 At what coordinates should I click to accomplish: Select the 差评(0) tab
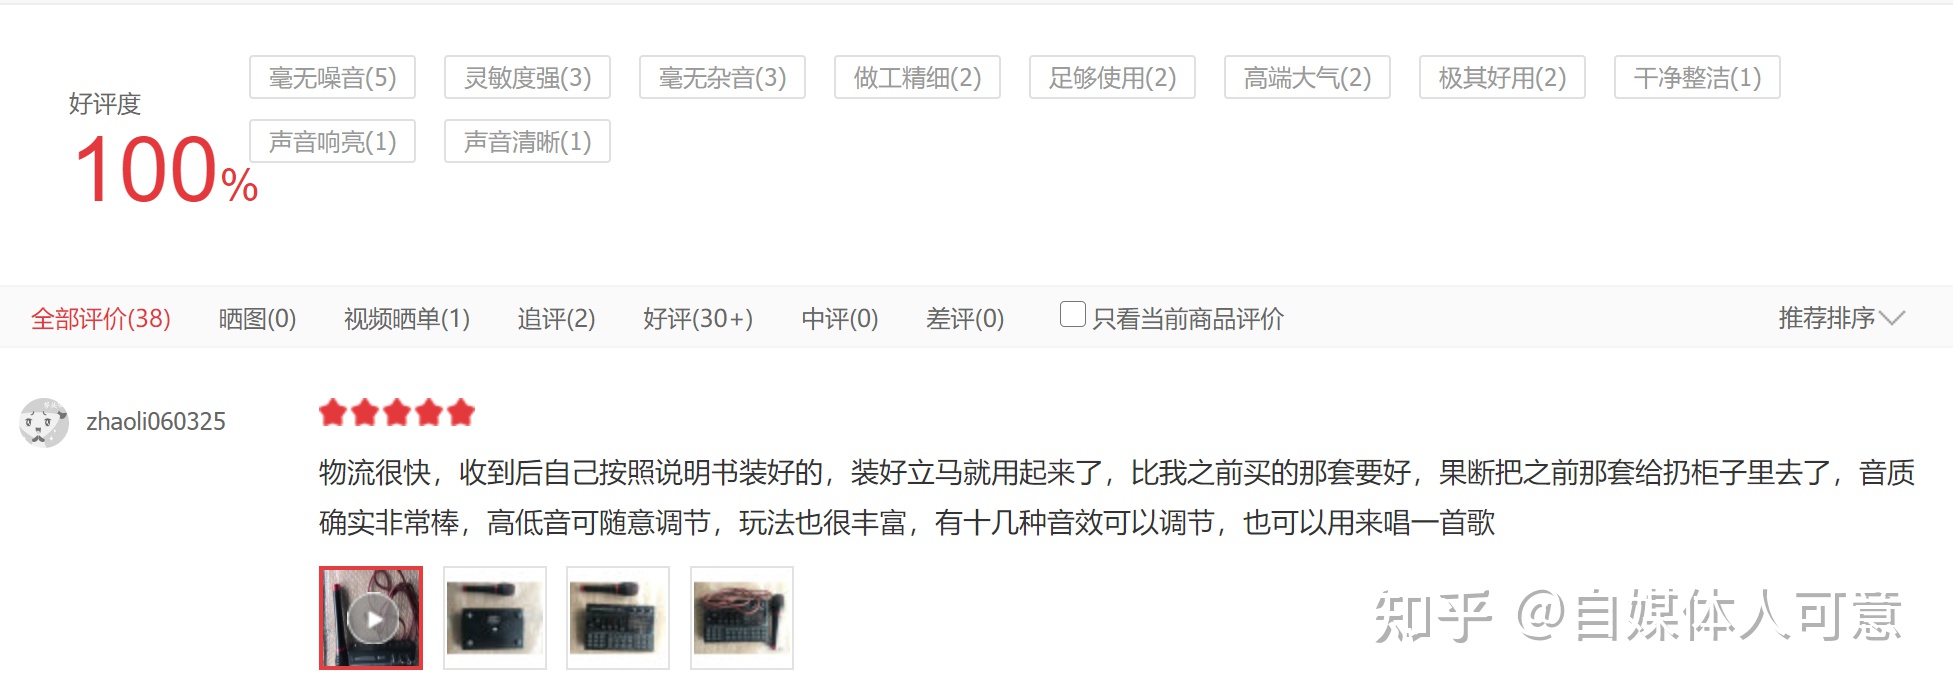click(x=965, y=319)
